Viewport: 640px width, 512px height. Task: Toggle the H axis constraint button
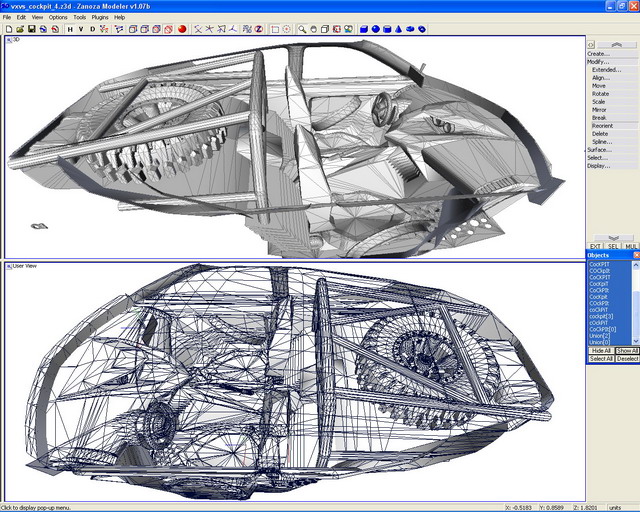click(69, 29)
